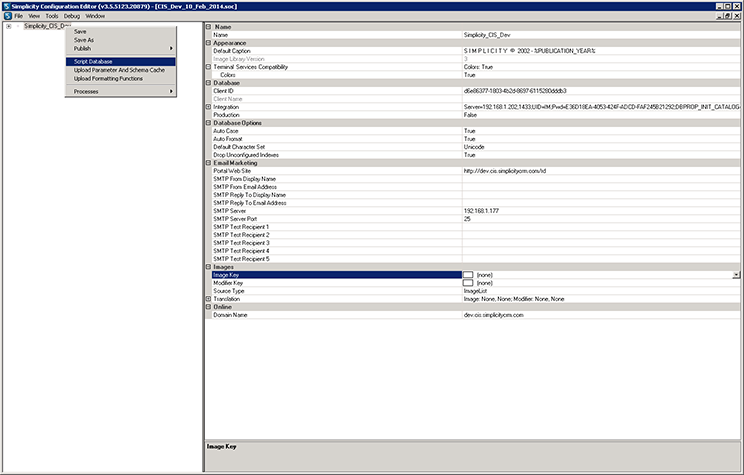Restore the inner document window
744x475 pixels.
click(x=728, y=16)
